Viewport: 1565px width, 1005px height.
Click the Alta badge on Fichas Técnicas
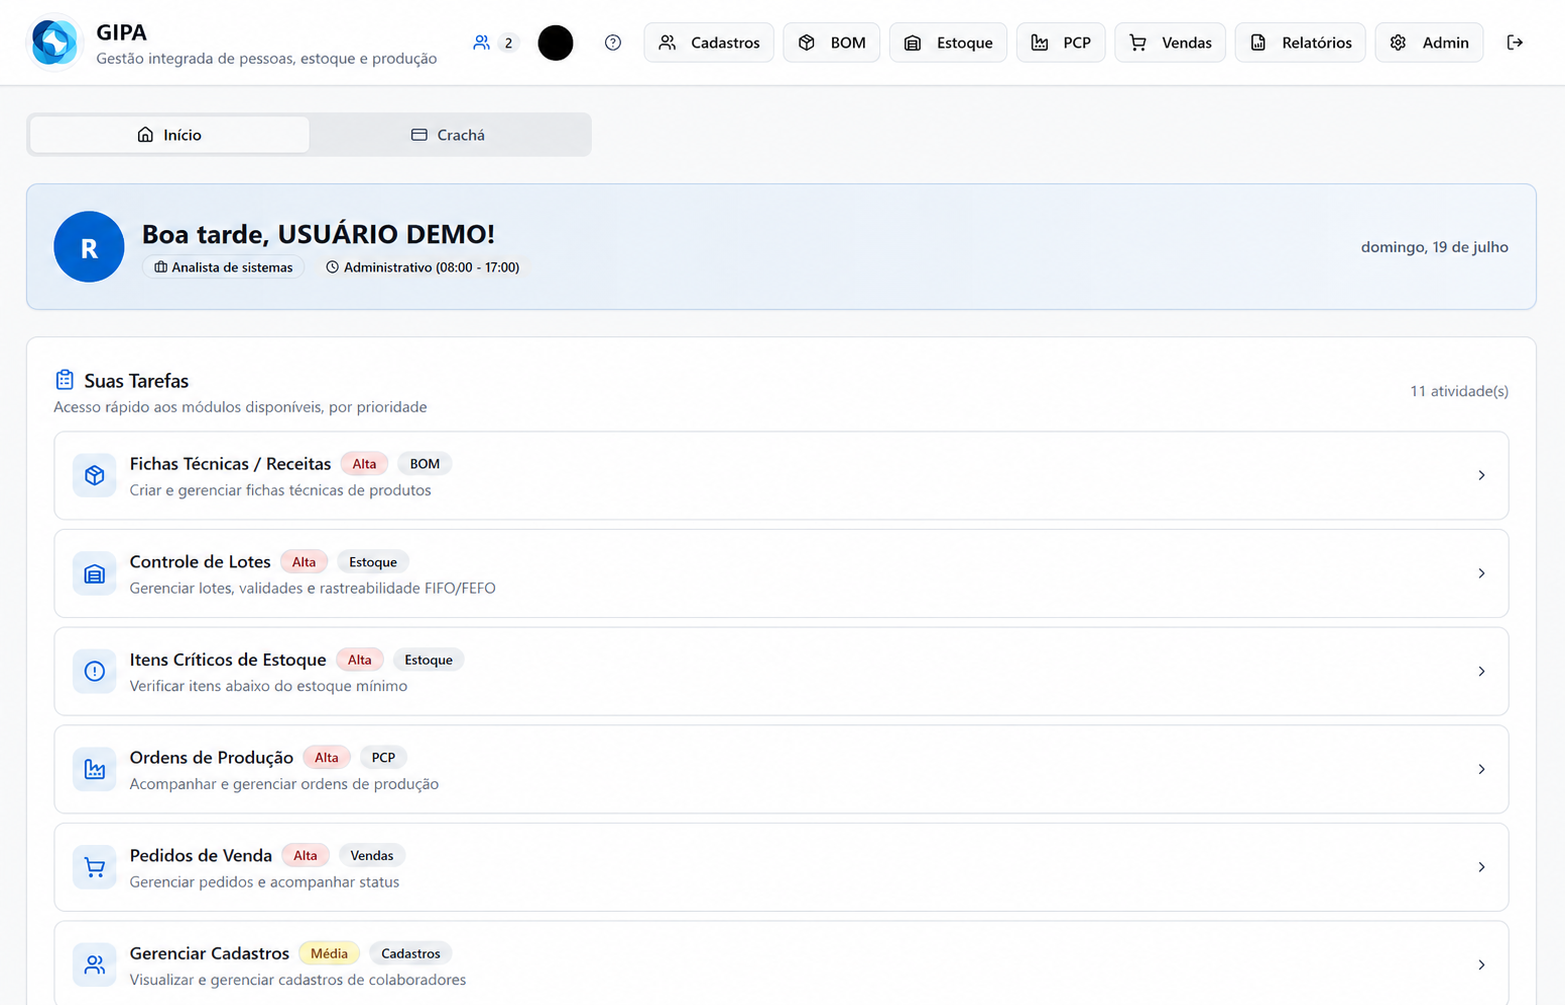[364, 464]
